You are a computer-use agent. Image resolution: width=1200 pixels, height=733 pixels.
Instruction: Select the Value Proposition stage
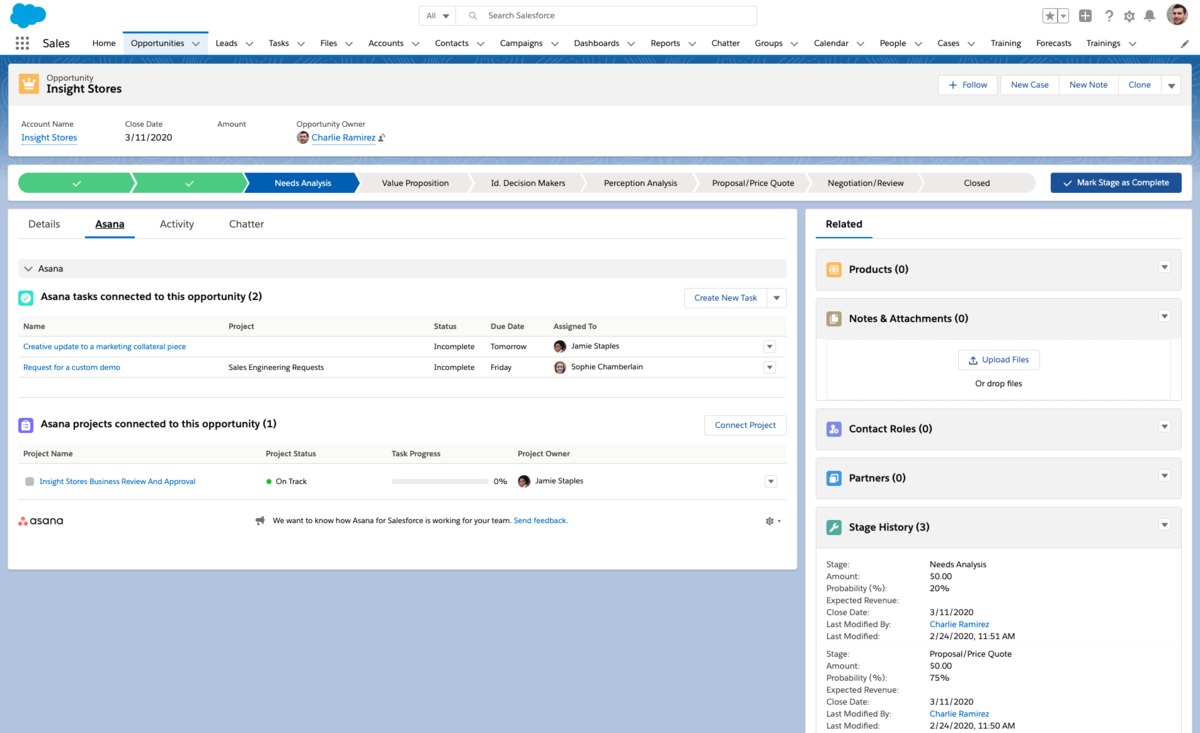click(415, 183)
